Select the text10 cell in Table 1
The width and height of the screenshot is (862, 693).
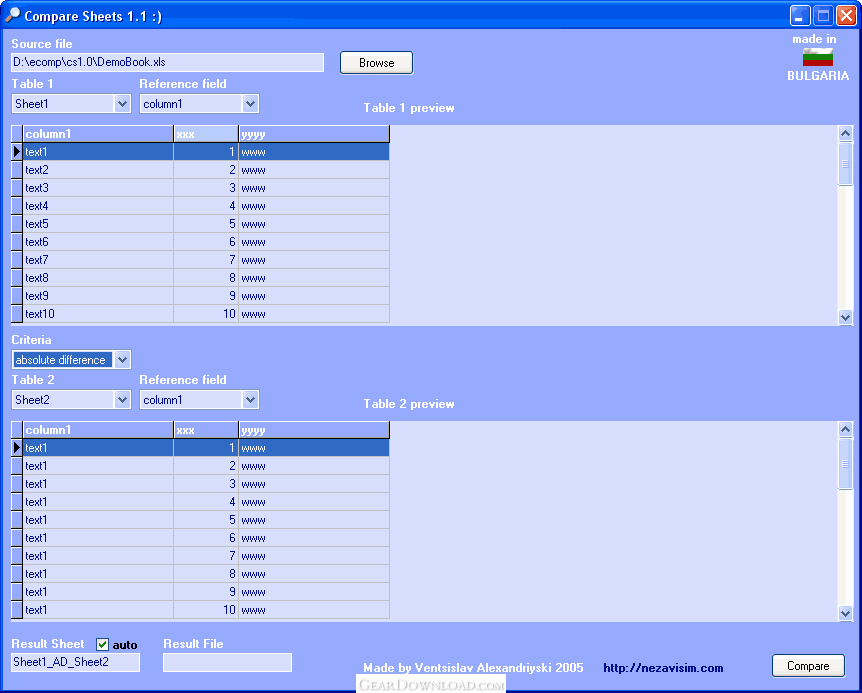(98, 314)
